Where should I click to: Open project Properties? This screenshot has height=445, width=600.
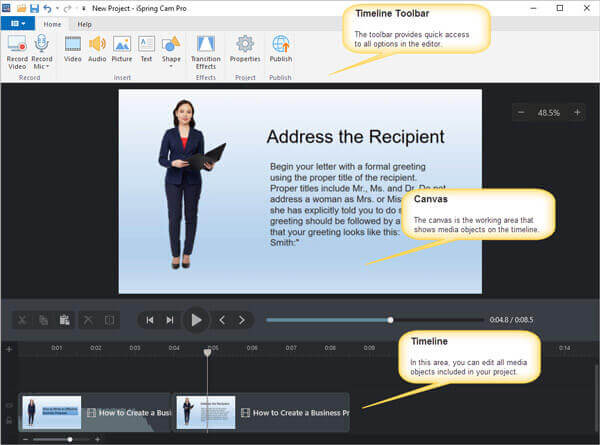pos(245,49)
